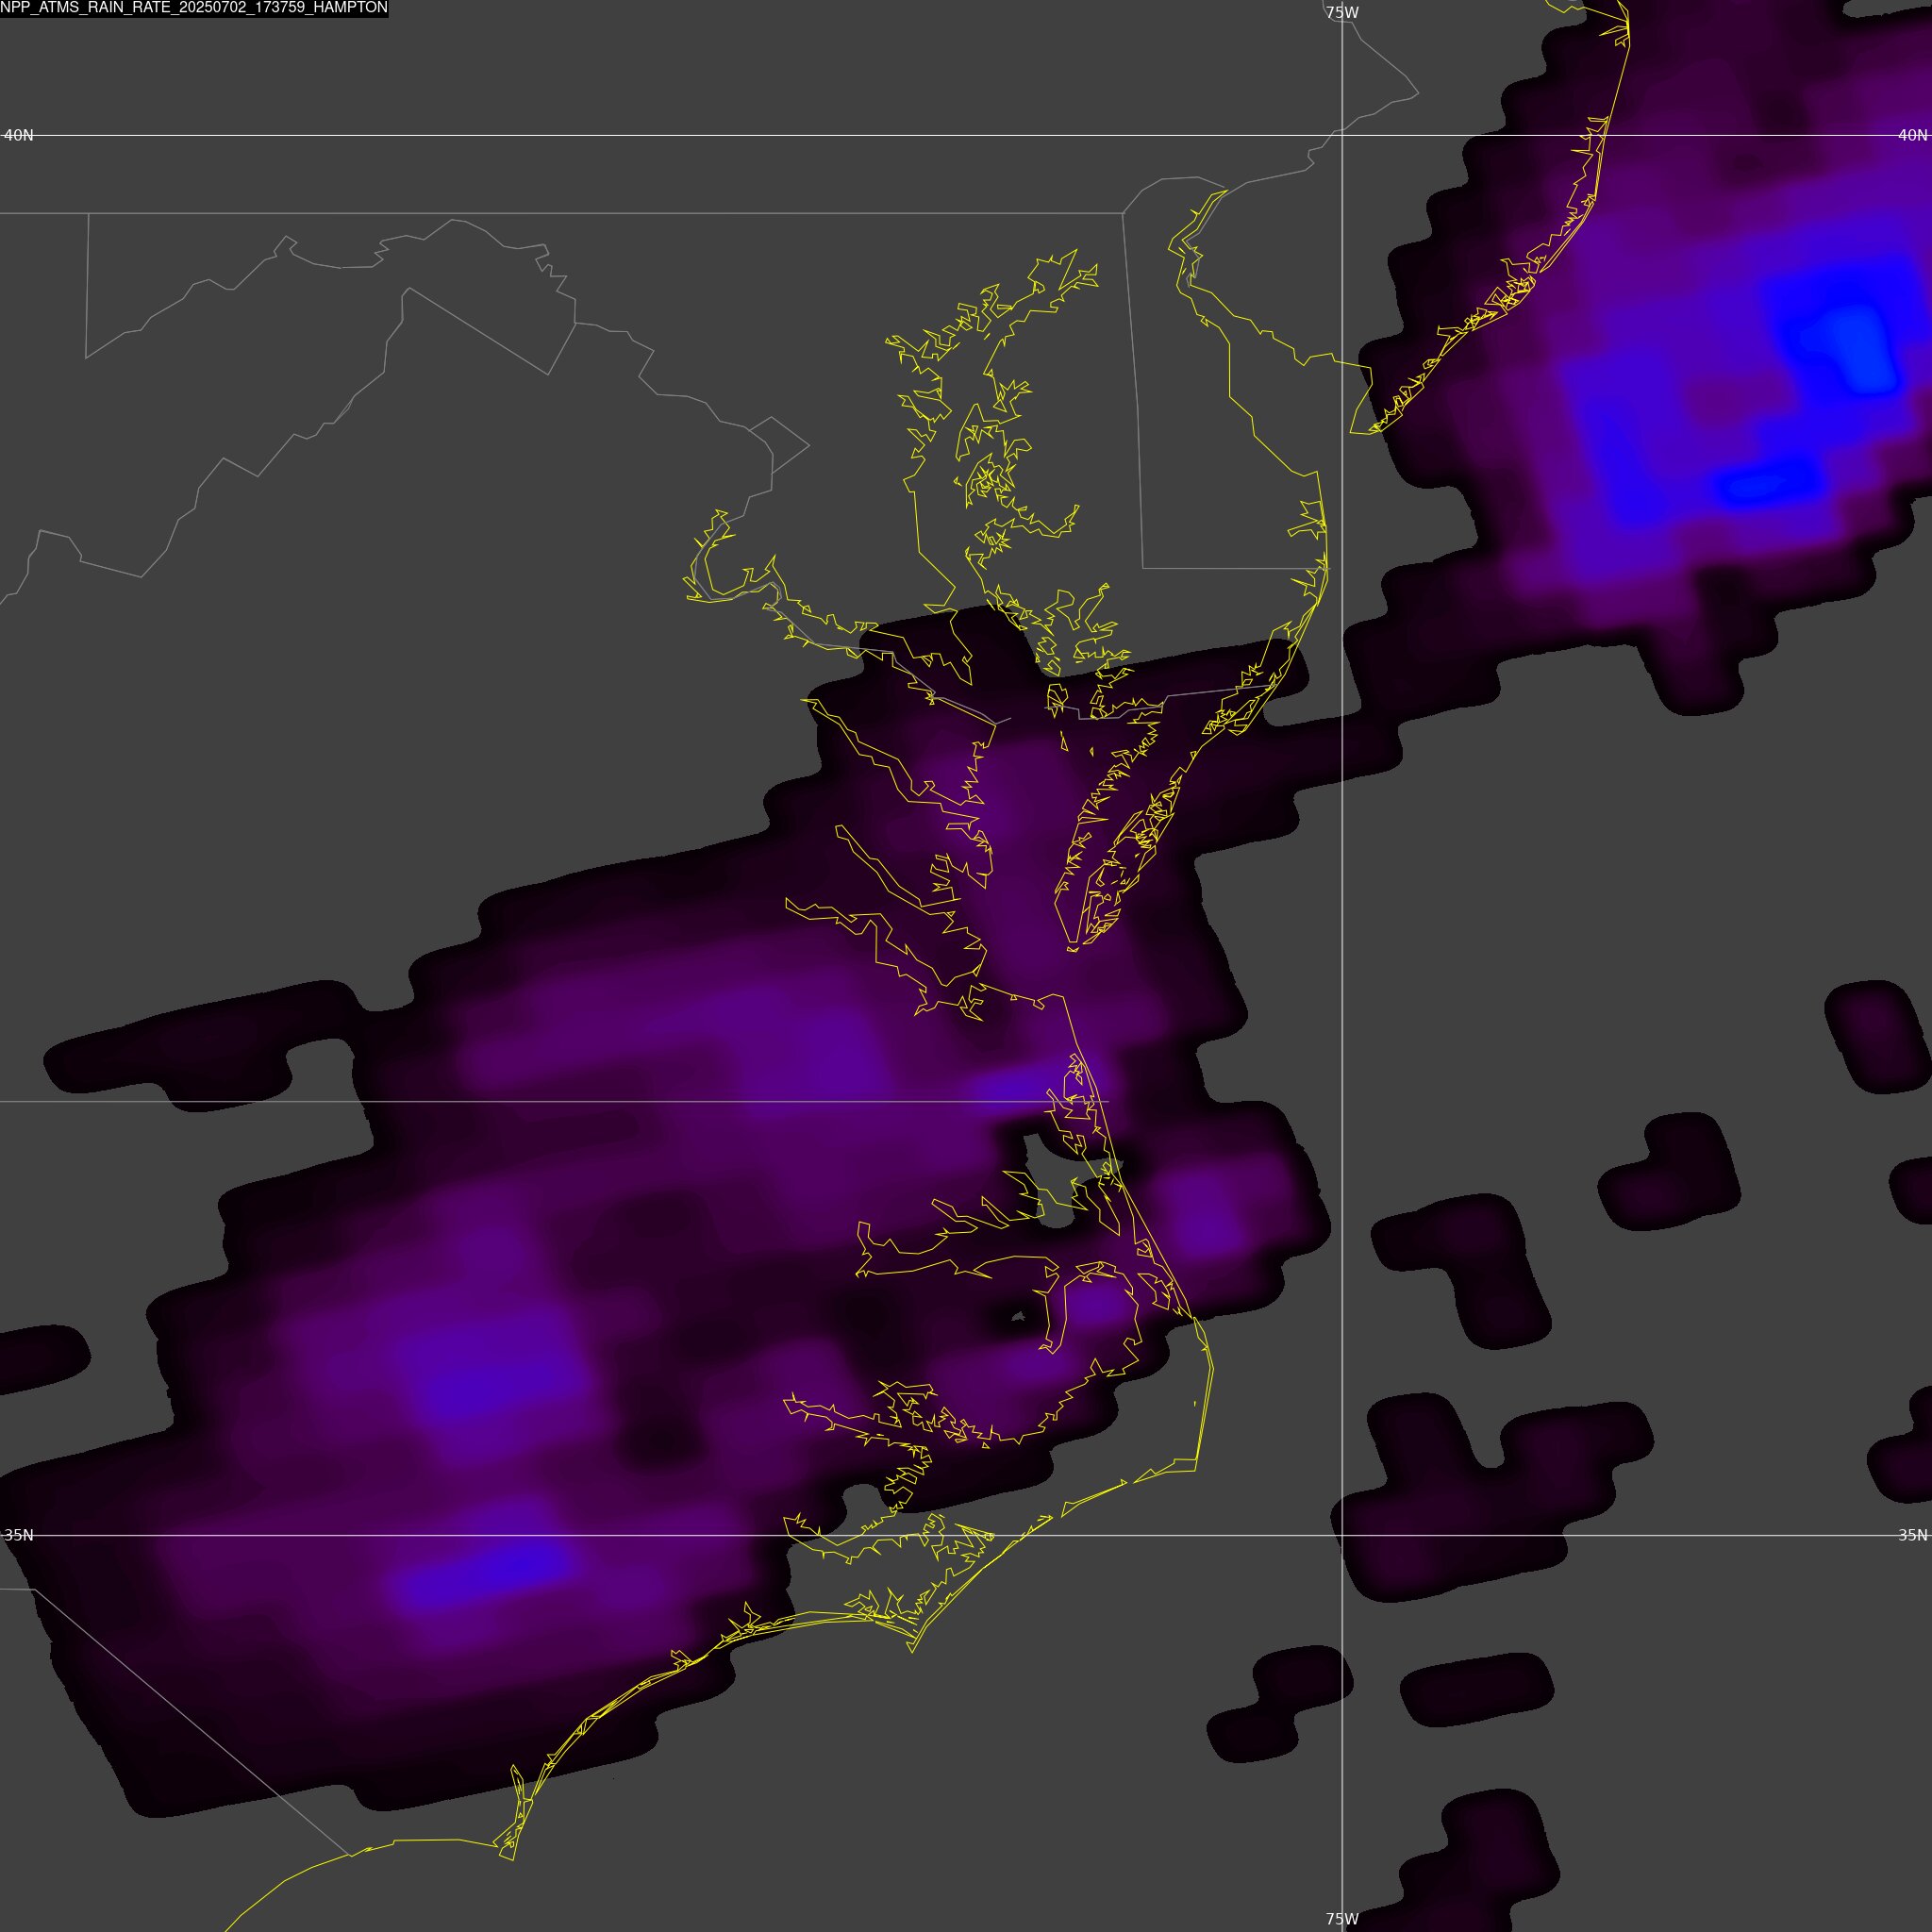Screen dimensions: 1932x1932
Task: Click the right 40N latitude label
Action: (1912, 135)
